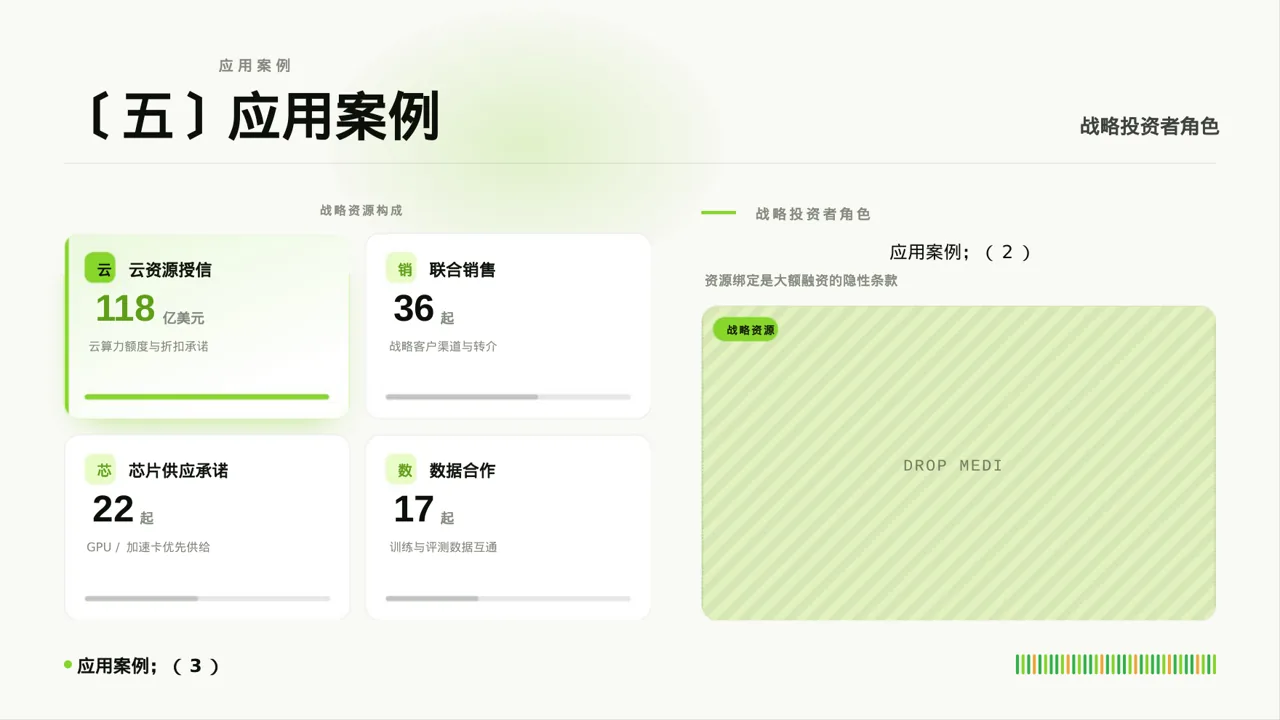
Task: Click the small 应用案例 label above the heading
Action: point(255,65)
